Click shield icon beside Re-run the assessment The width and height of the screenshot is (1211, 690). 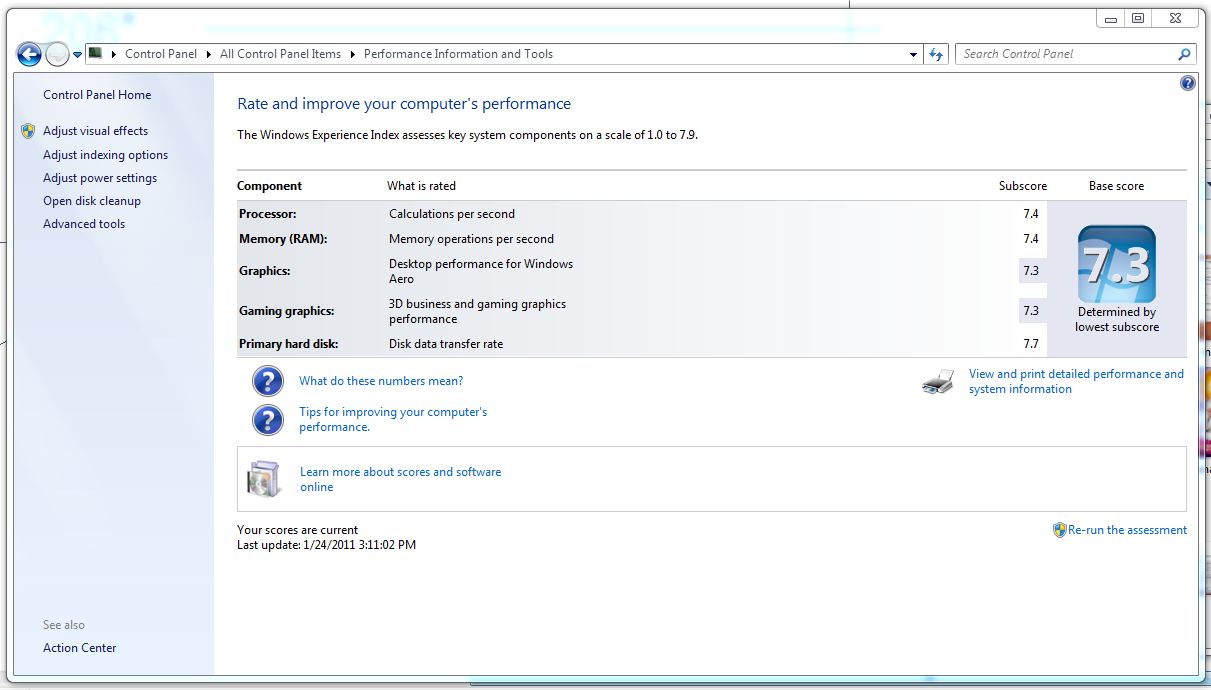click(1060, 530)
